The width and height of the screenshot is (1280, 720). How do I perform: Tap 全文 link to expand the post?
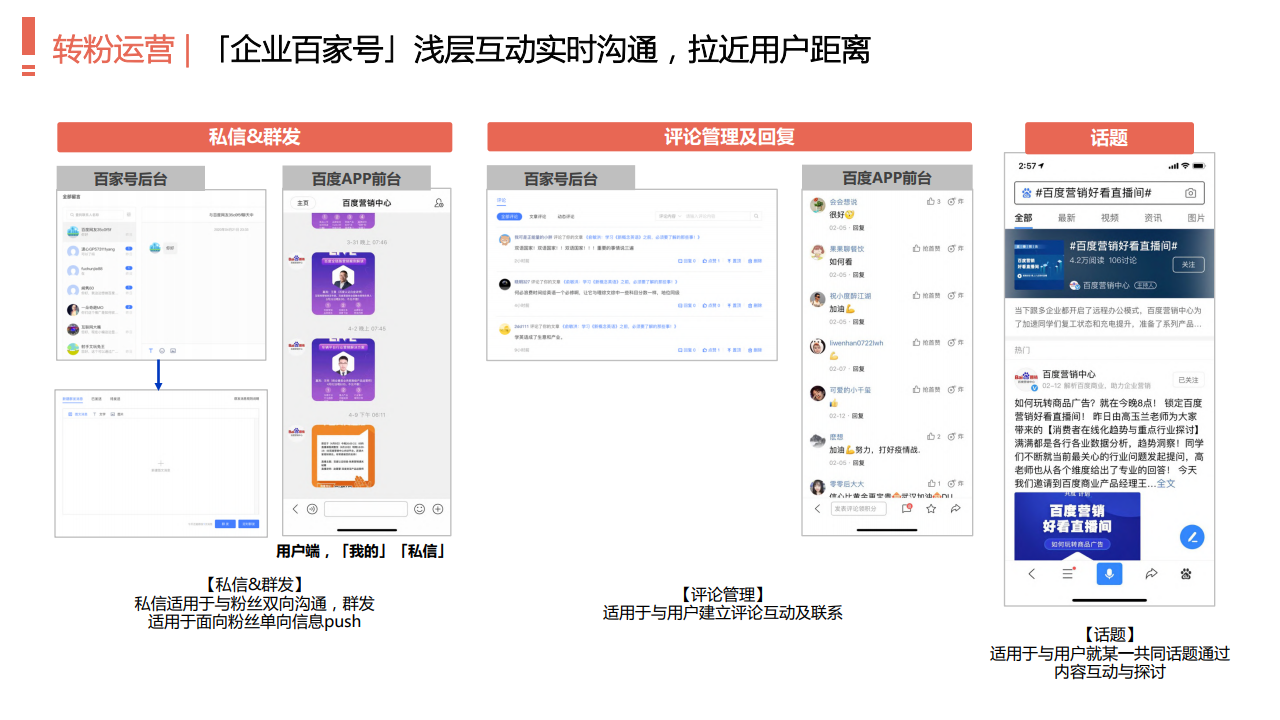coord(1166,483)
